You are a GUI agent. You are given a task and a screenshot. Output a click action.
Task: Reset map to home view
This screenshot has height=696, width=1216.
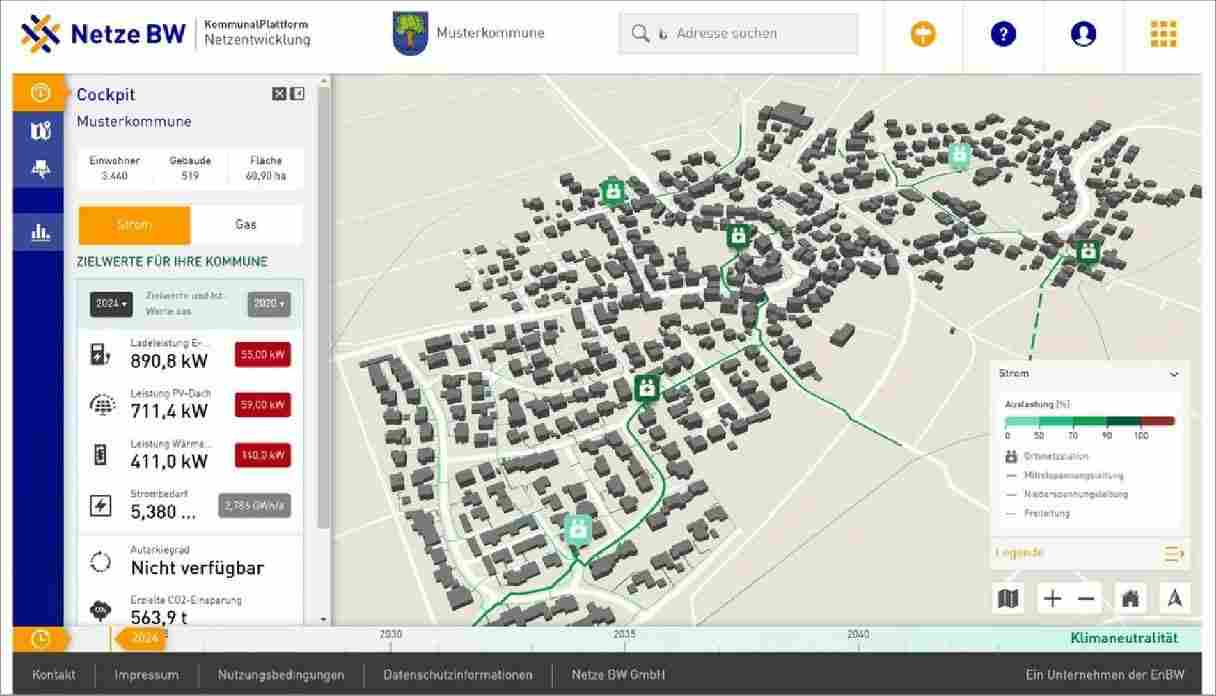(1131, 599)
